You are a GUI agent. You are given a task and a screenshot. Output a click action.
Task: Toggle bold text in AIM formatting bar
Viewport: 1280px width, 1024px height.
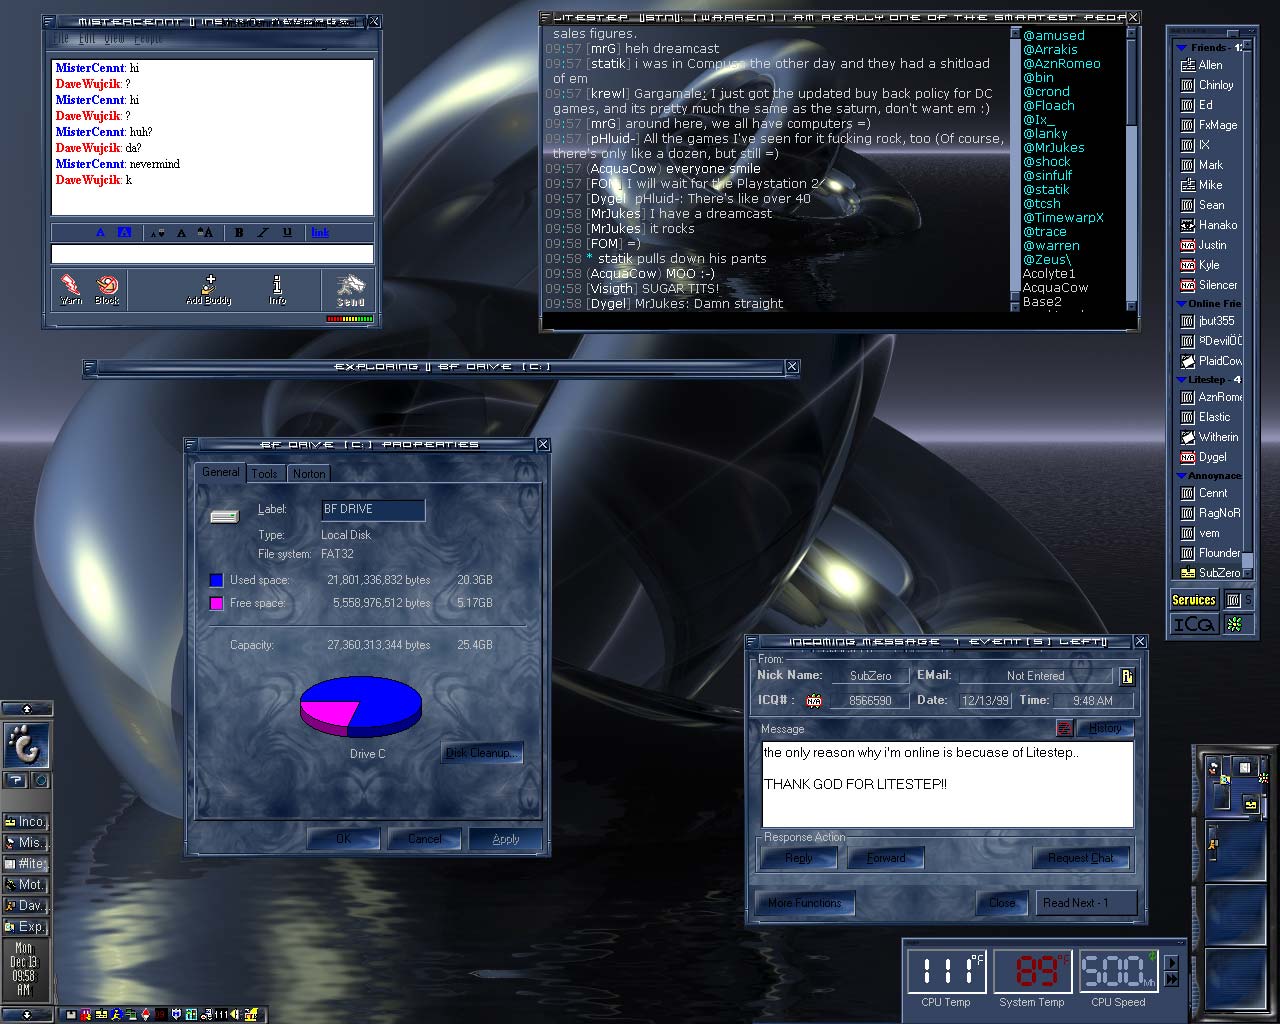pyautogui.click(x=239, y=232)
